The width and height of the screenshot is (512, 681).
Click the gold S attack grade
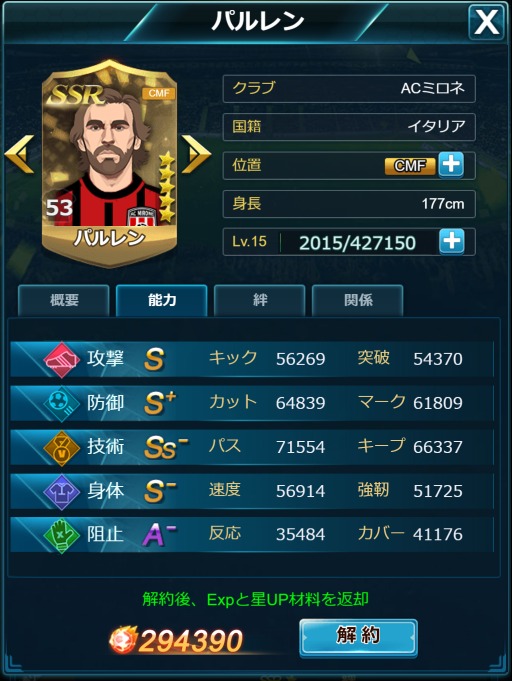click(x=154, y=360)
